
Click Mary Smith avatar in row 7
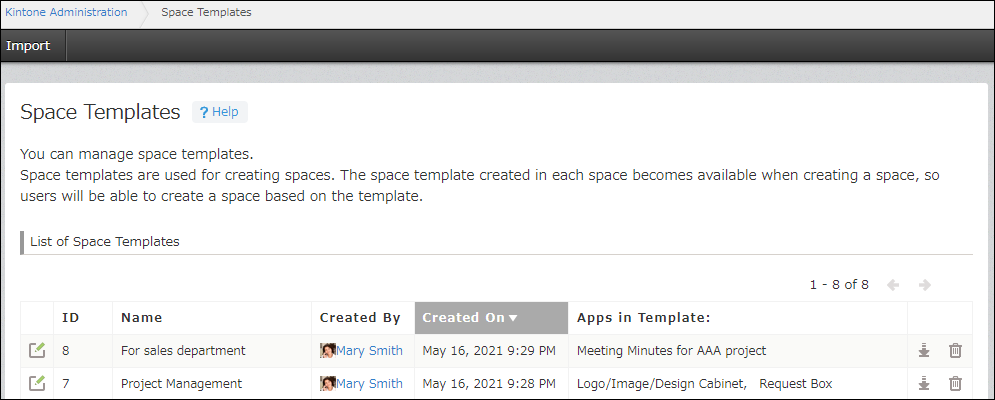point(328,383)
